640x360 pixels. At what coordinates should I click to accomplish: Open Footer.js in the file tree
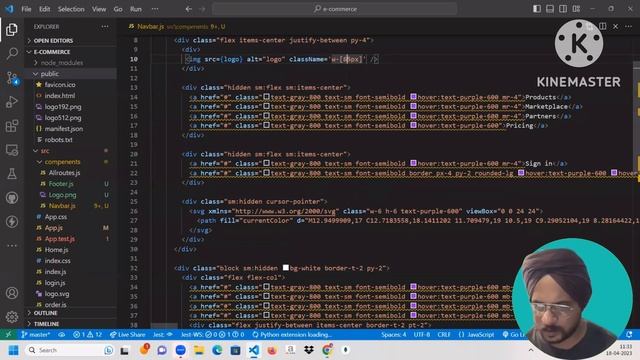61,184
